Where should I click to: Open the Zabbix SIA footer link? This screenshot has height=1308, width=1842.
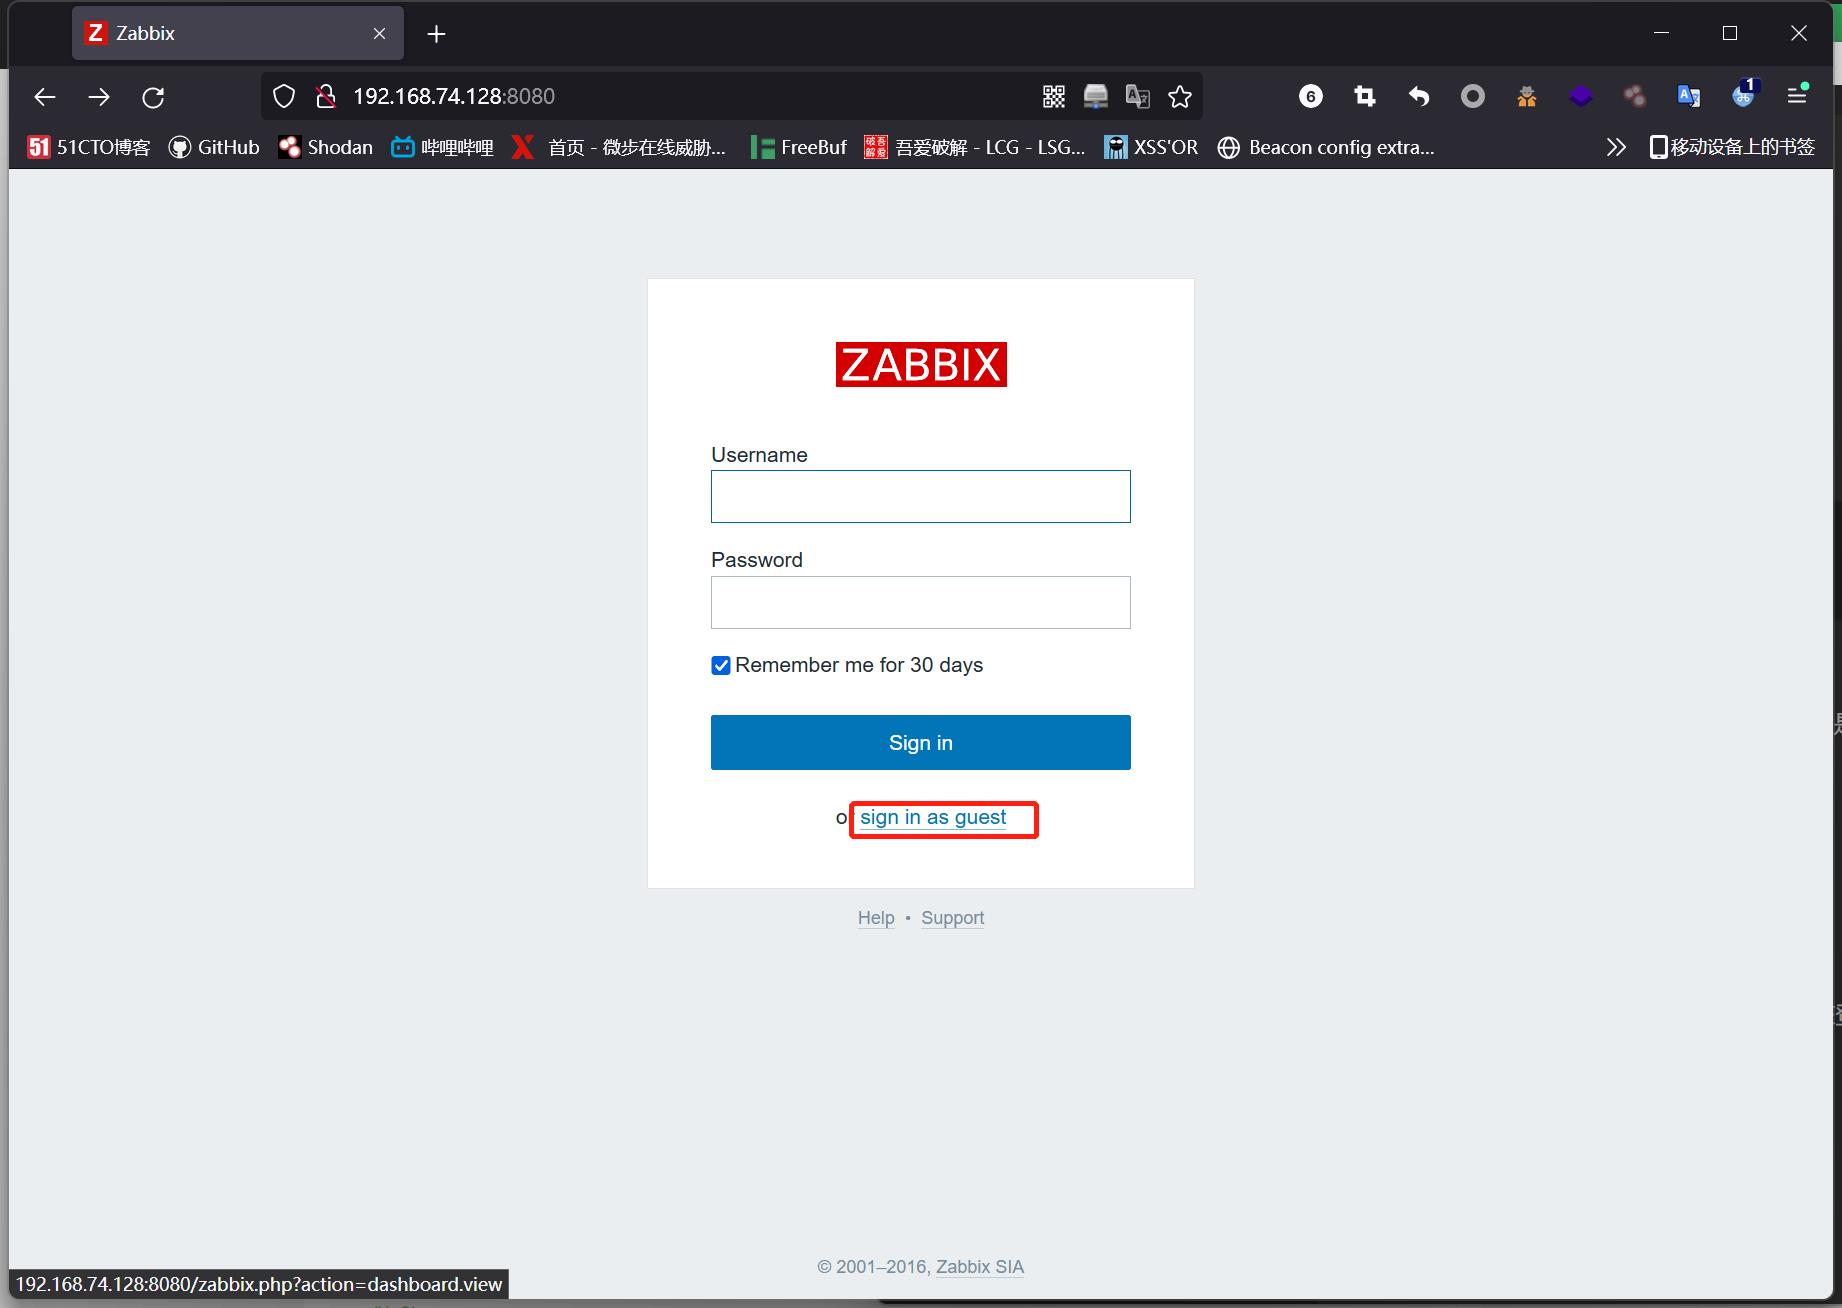980,1267
